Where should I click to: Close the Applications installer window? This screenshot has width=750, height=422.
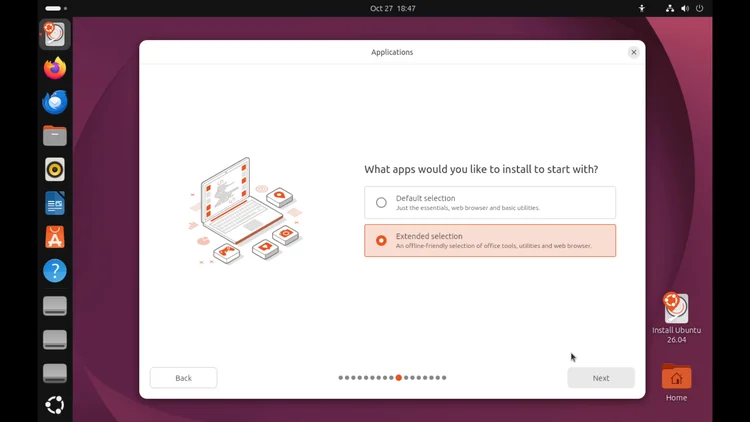(x=633, y=52)
